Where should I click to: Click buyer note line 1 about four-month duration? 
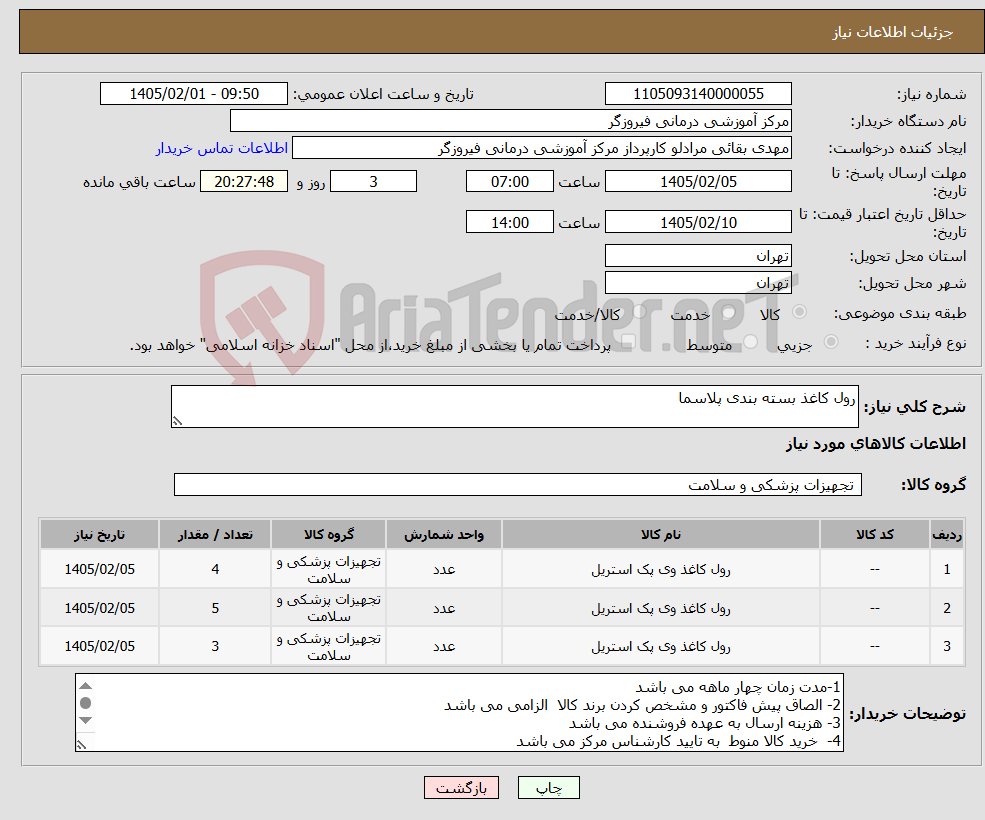(x=737, y=687)
